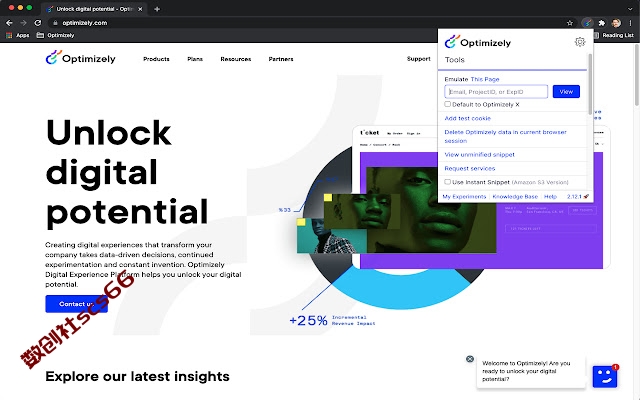
Task: Click the chat welcome message bubble
Action: click(531, 371)
